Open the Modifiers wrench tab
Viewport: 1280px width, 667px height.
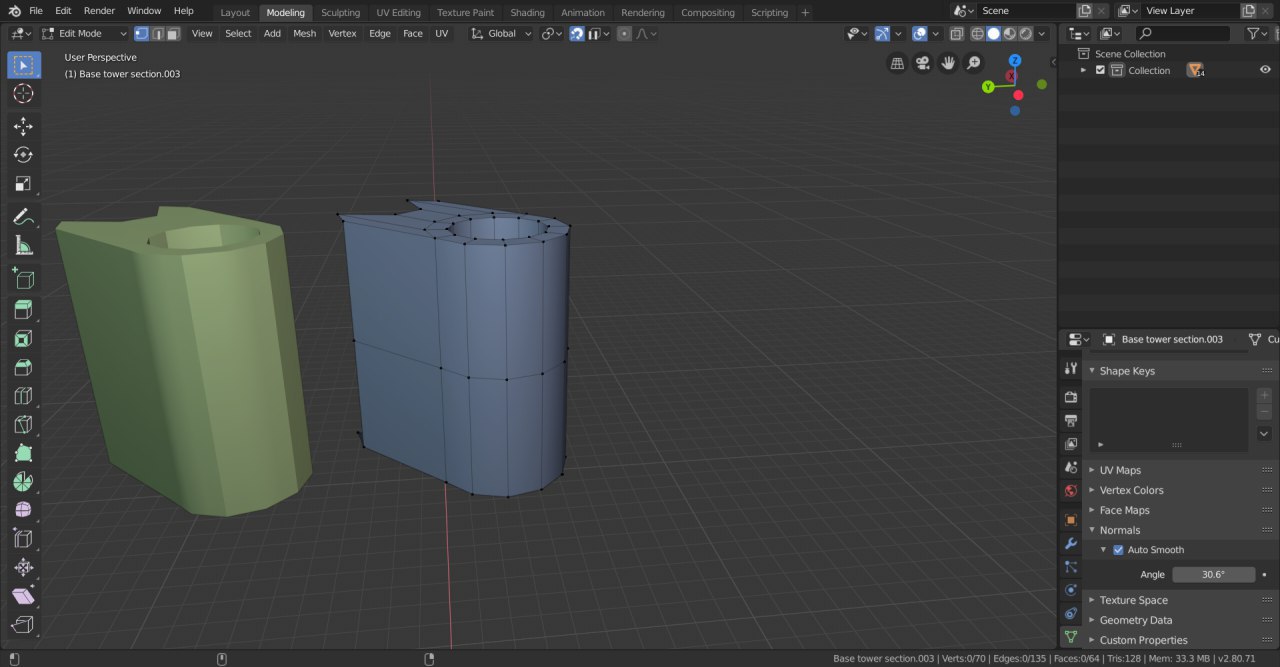tap(1071, 543)
